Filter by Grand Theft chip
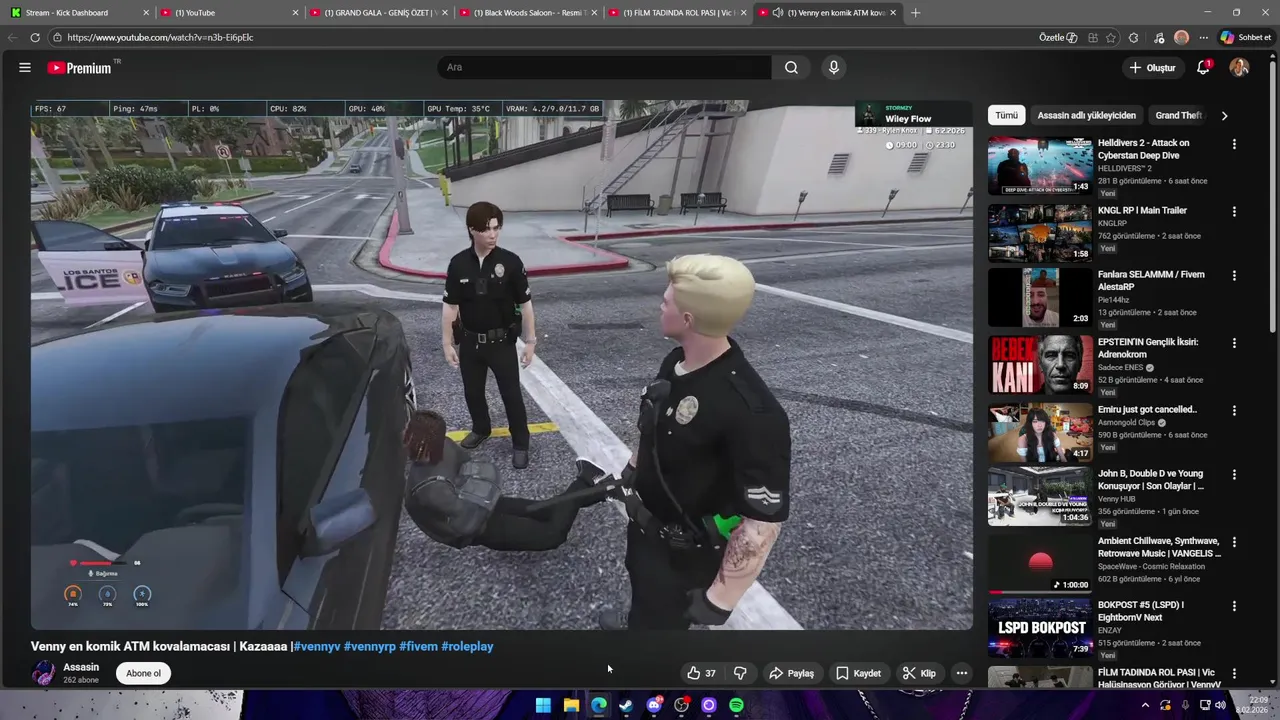The width and height of the screenshot is (1280, 720). click(1178, 115)
